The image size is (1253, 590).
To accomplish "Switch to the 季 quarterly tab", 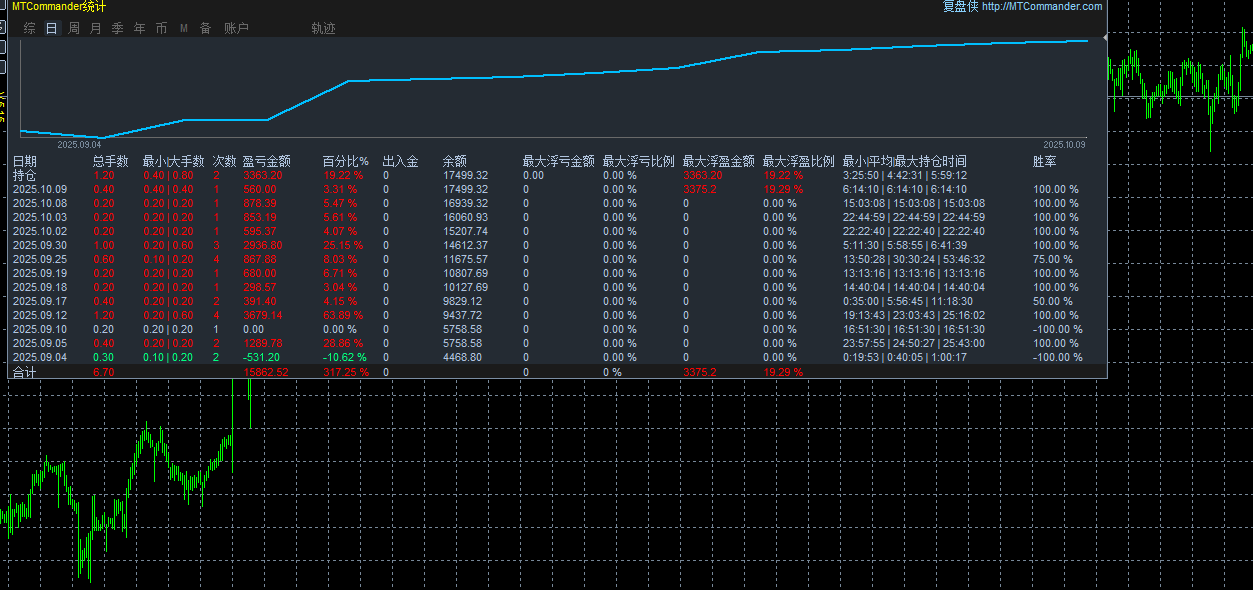I will pyautogui.click(x=118, y=29).
